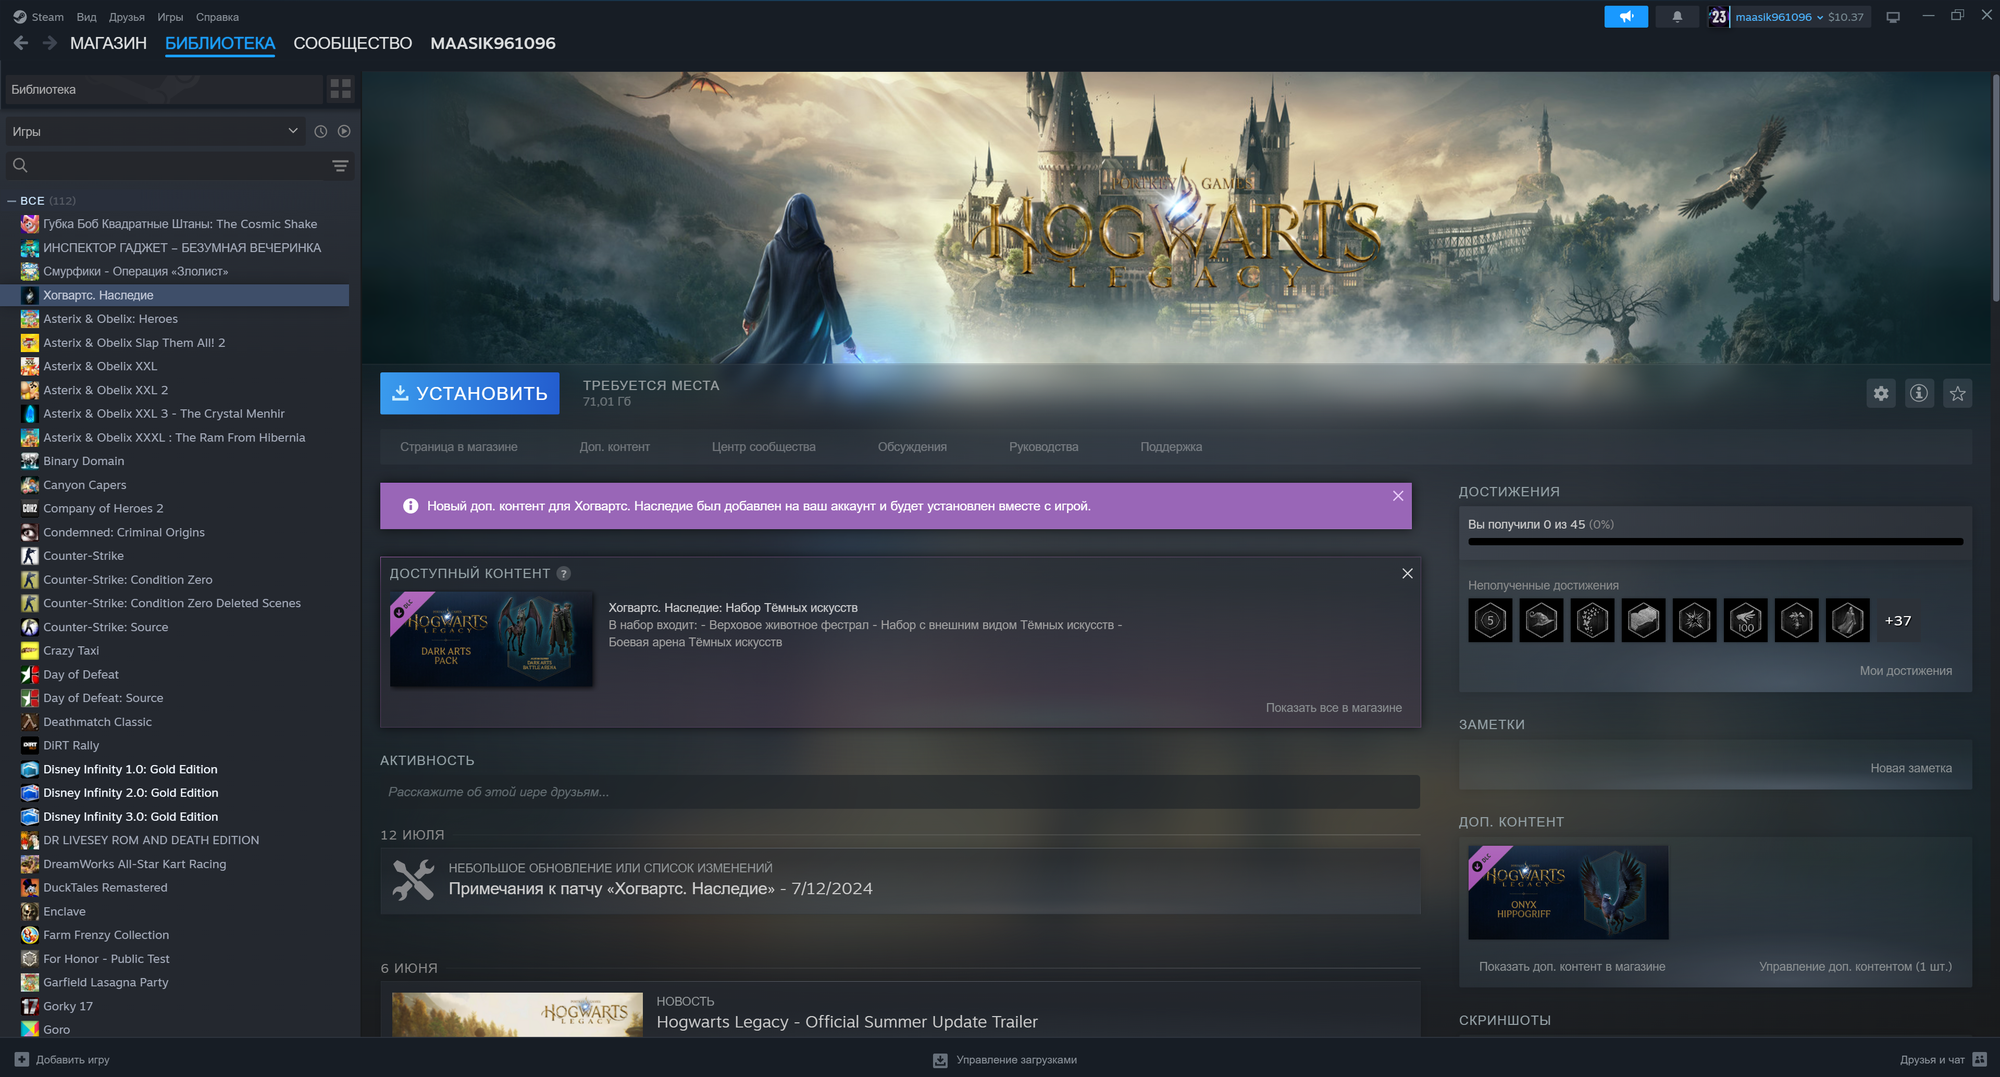Viewport: 2000px width, 1077px height.
Task: Open the Dark Arts Pack thumbnail
Action: [x=491, y=639]
